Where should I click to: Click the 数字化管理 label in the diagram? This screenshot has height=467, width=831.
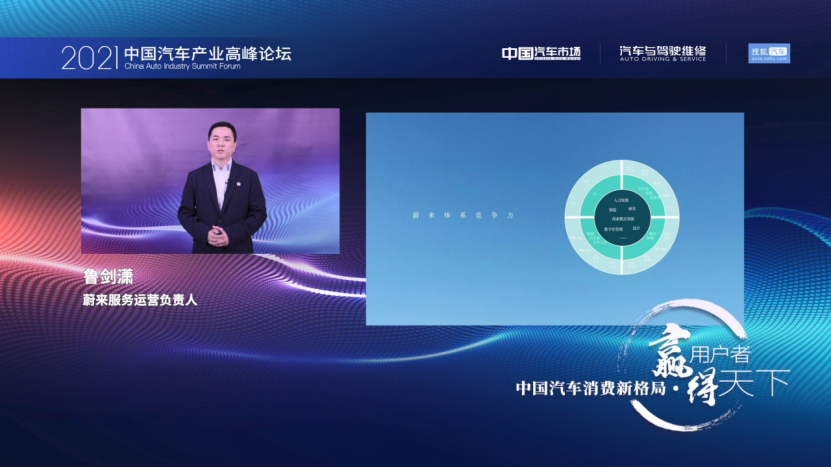pos(613,229)
